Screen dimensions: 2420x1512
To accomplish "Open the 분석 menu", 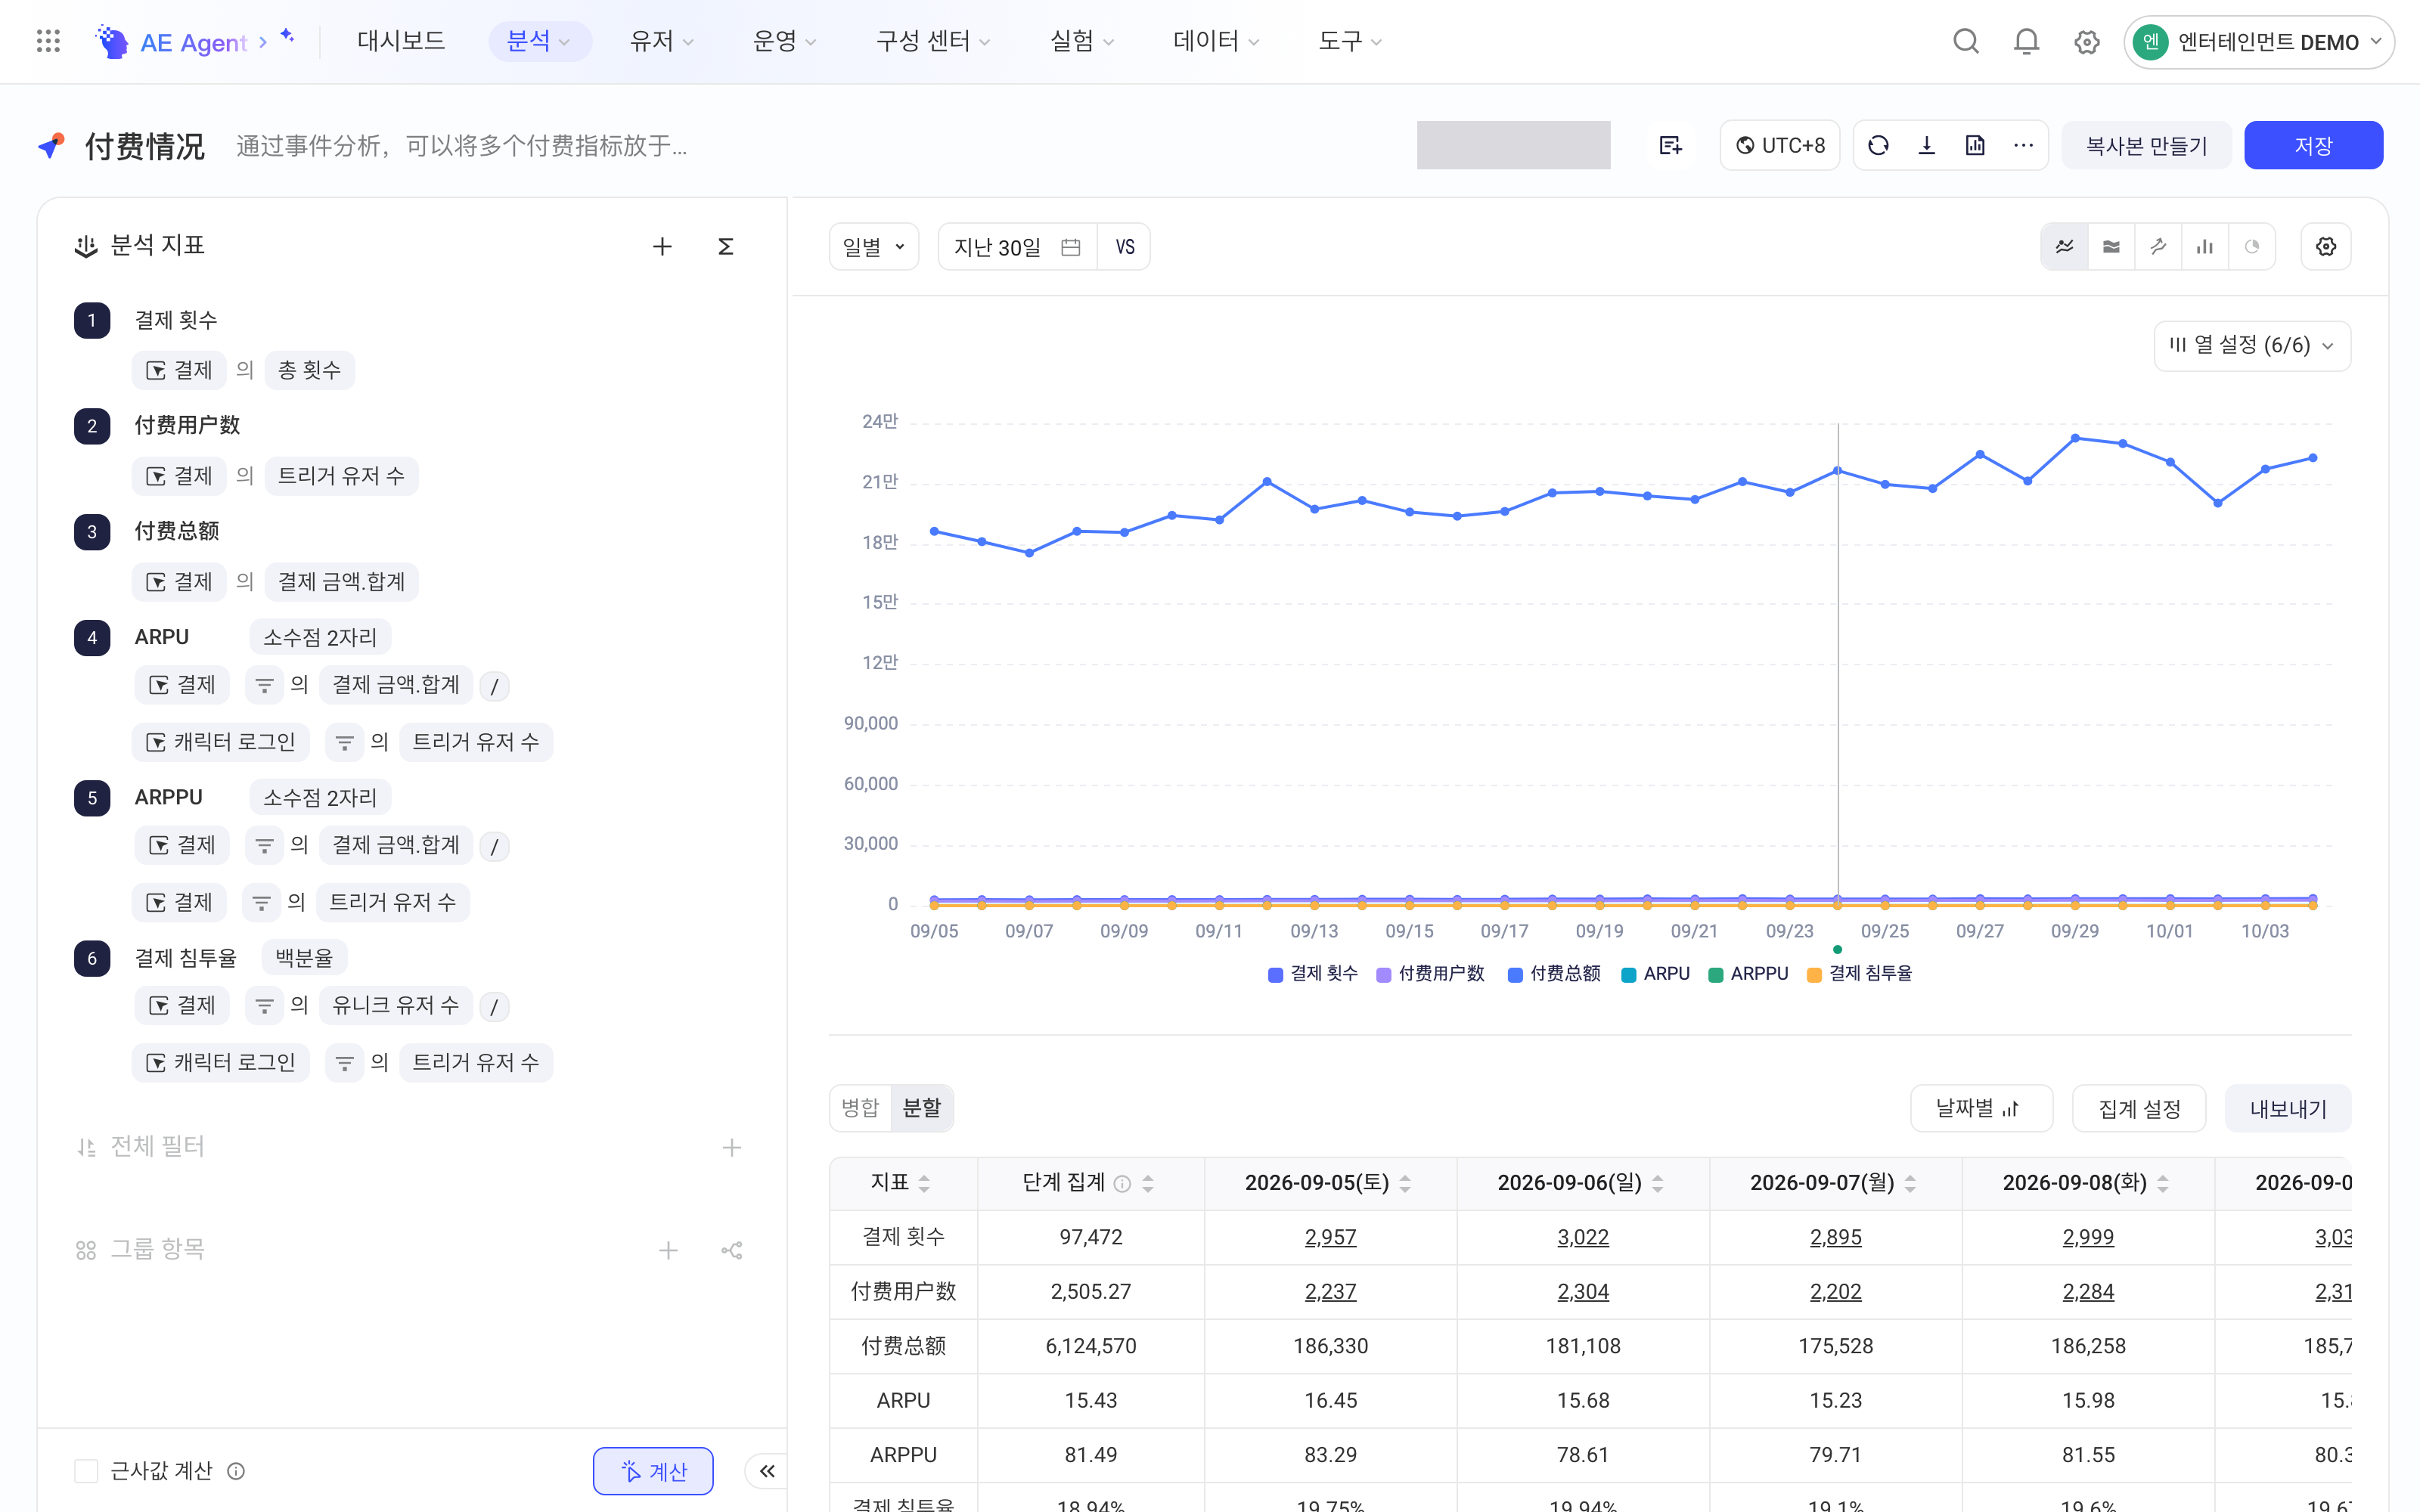I will pyautogui.click(x=539, y=41).
